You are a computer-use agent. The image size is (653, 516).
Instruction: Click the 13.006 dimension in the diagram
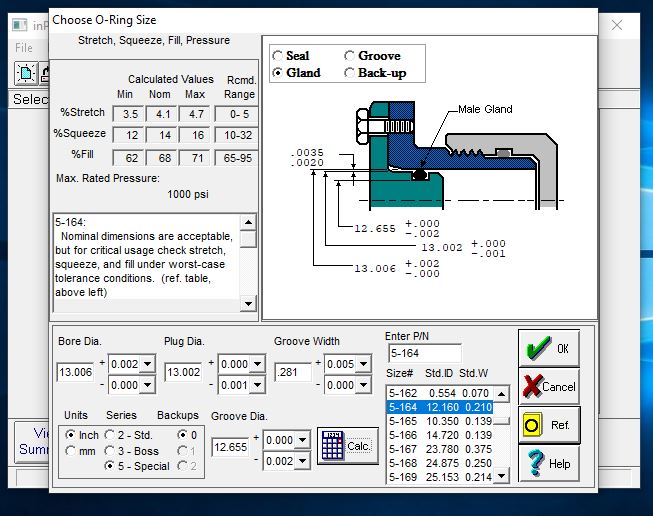click(375, 269)
